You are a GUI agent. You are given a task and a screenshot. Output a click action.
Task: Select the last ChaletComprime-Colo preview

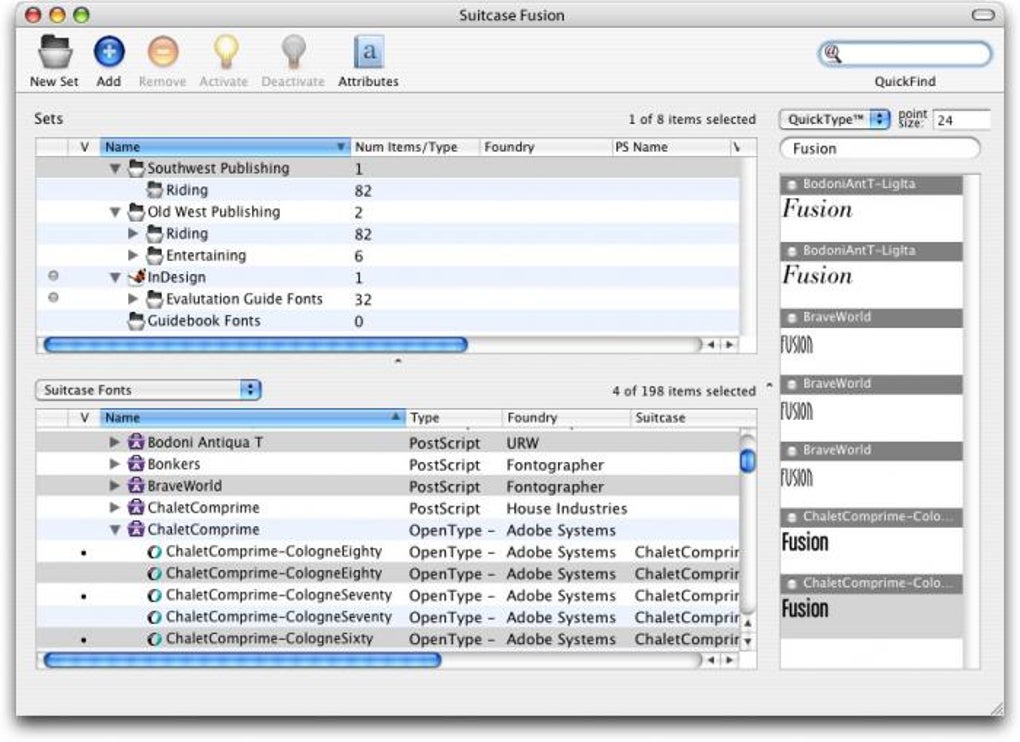tap(872, 607)
